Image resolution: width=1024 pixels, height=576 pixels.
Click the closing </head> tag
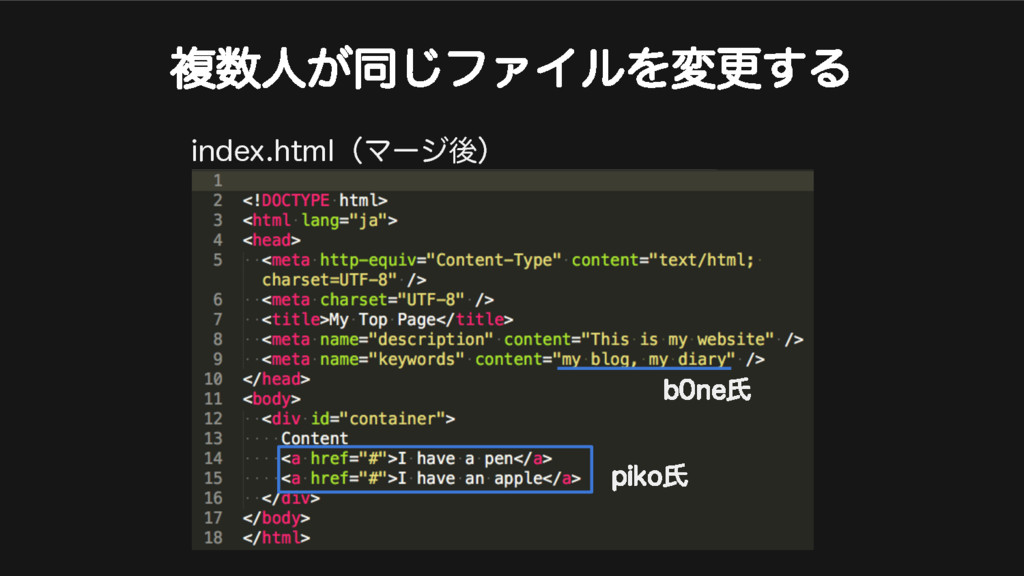pyautogui.click(x=276, y=379)
